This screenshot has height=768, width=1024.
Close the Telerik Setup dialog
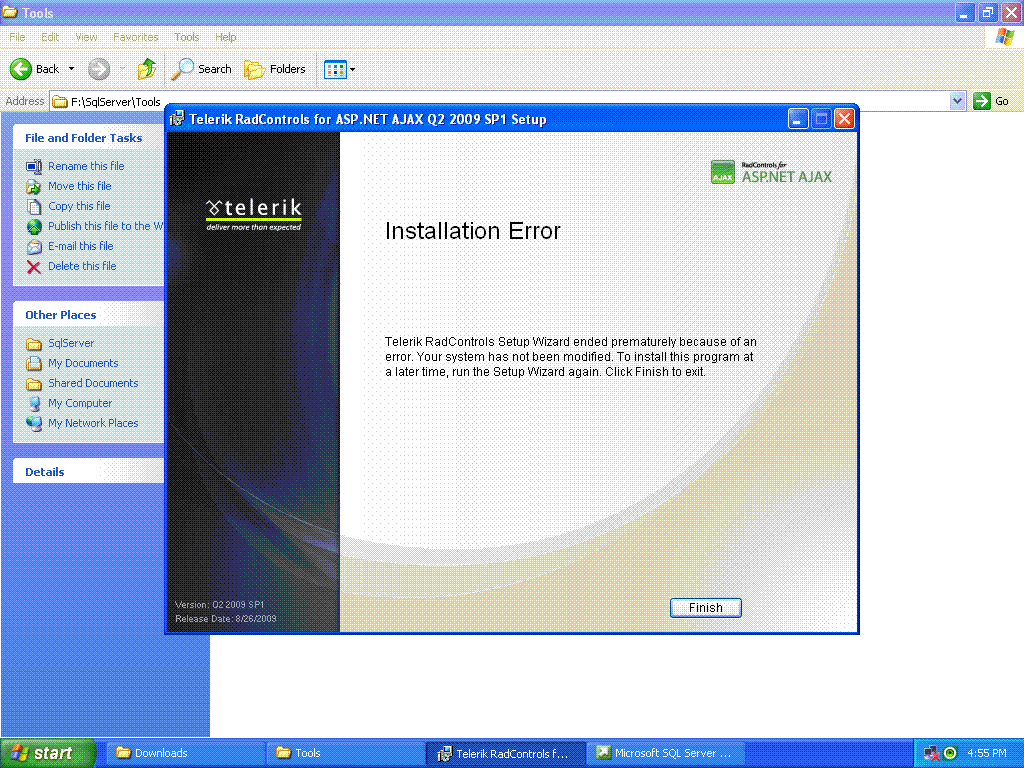click(x=844, y=119)
